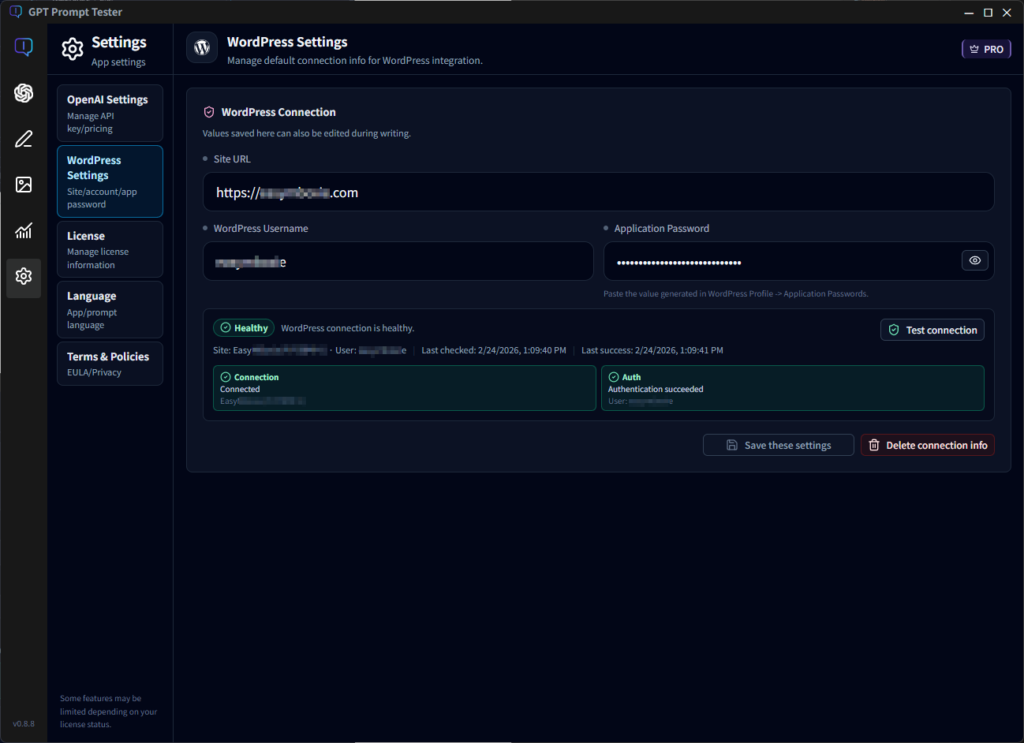1024x743 pixels.
Task: Open the prompt tester chat panel
Action: (23, 46)
